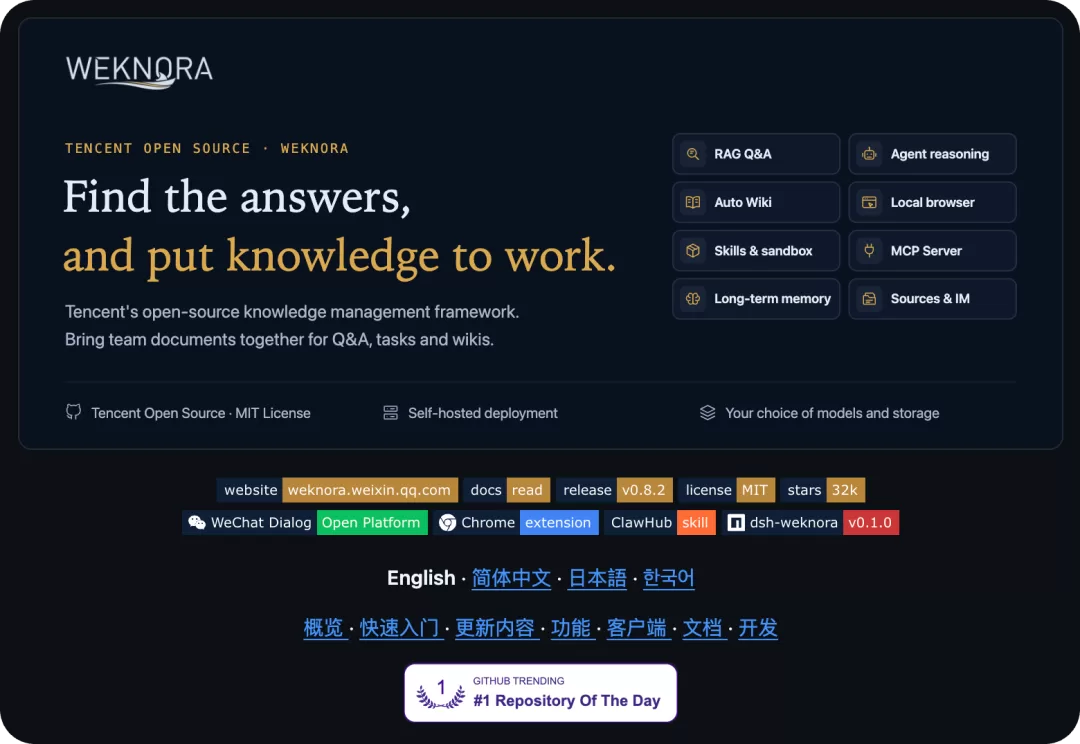The height and width of the screenshot is (744, 1080).
Task: Switch language to 한국어
Action: tap(668, 577)
